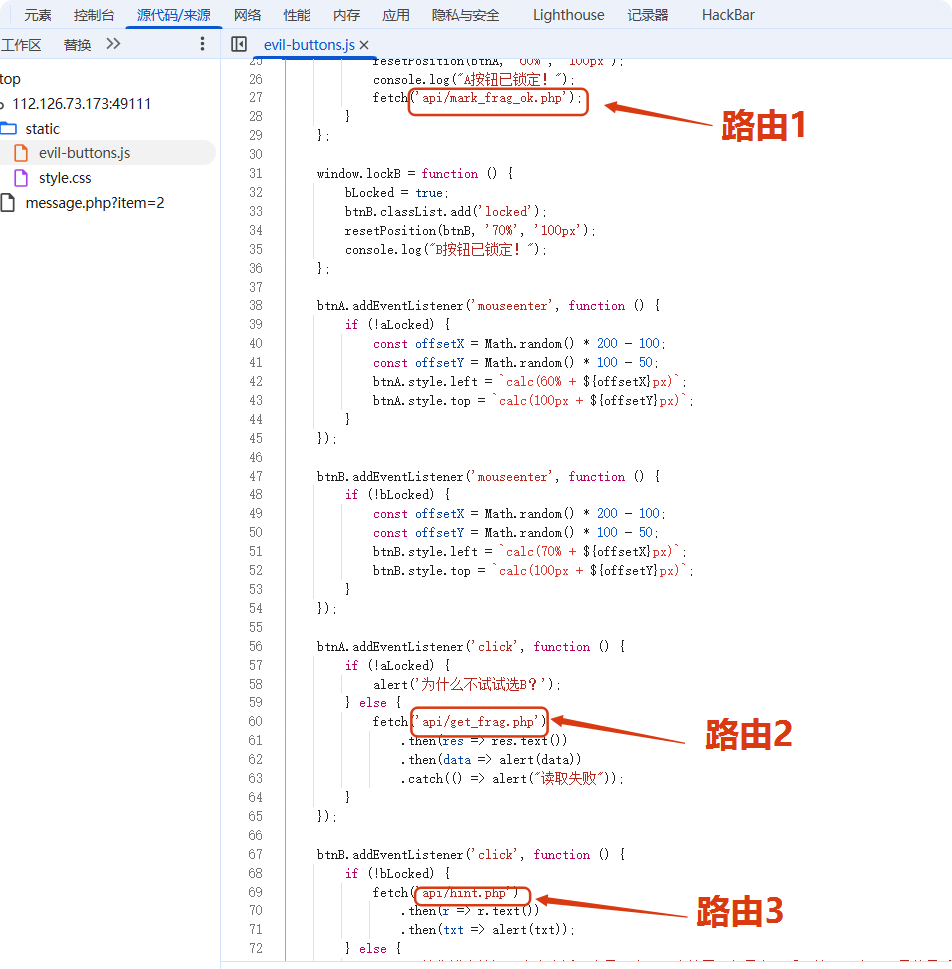The height and width of the screenshot is (969, 952).
Task: Open the 控制台 panel tab
Action: 94,15
